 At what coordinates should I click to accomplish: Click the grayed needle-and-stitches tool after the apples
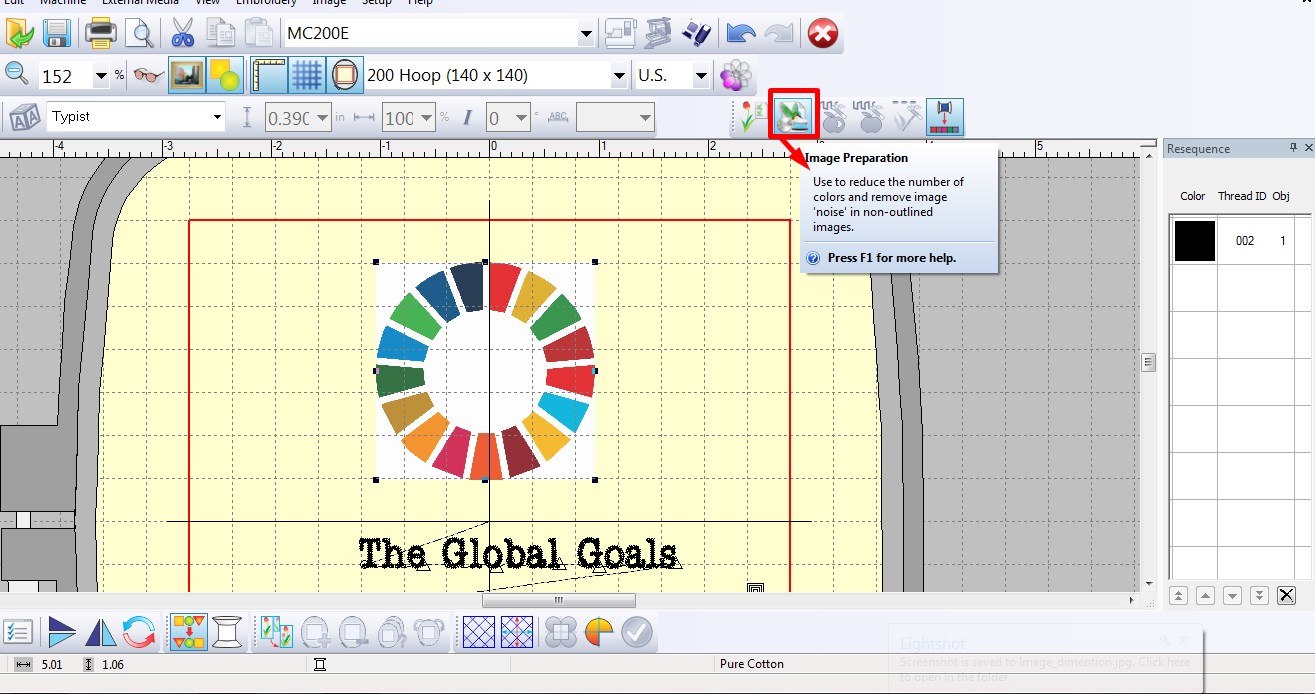point(906,117)
